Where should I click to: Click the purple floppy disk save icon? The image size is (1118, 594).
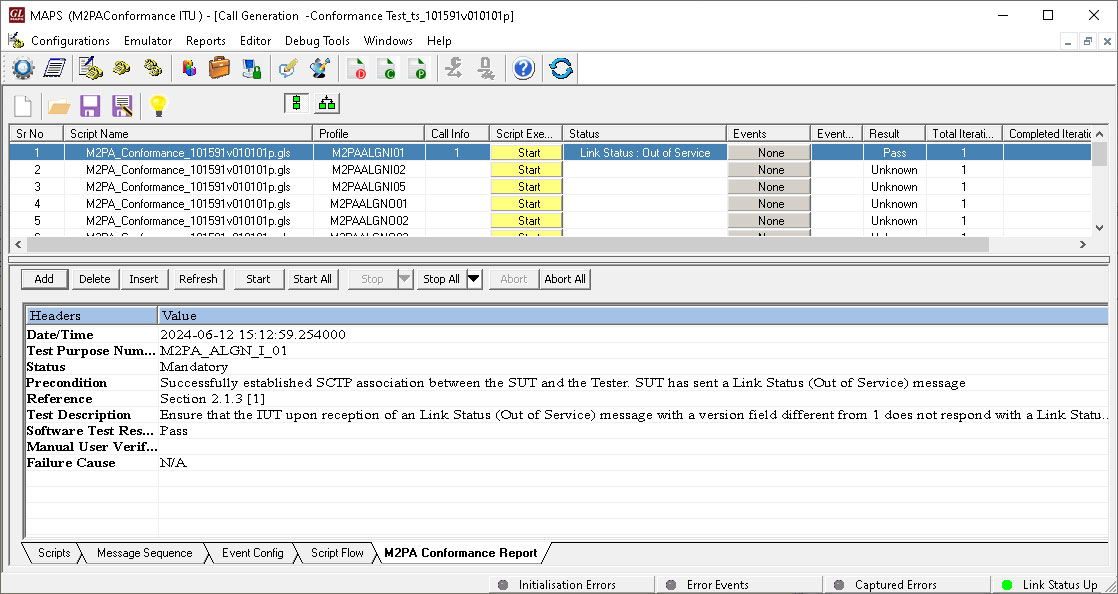coord(90,106)
